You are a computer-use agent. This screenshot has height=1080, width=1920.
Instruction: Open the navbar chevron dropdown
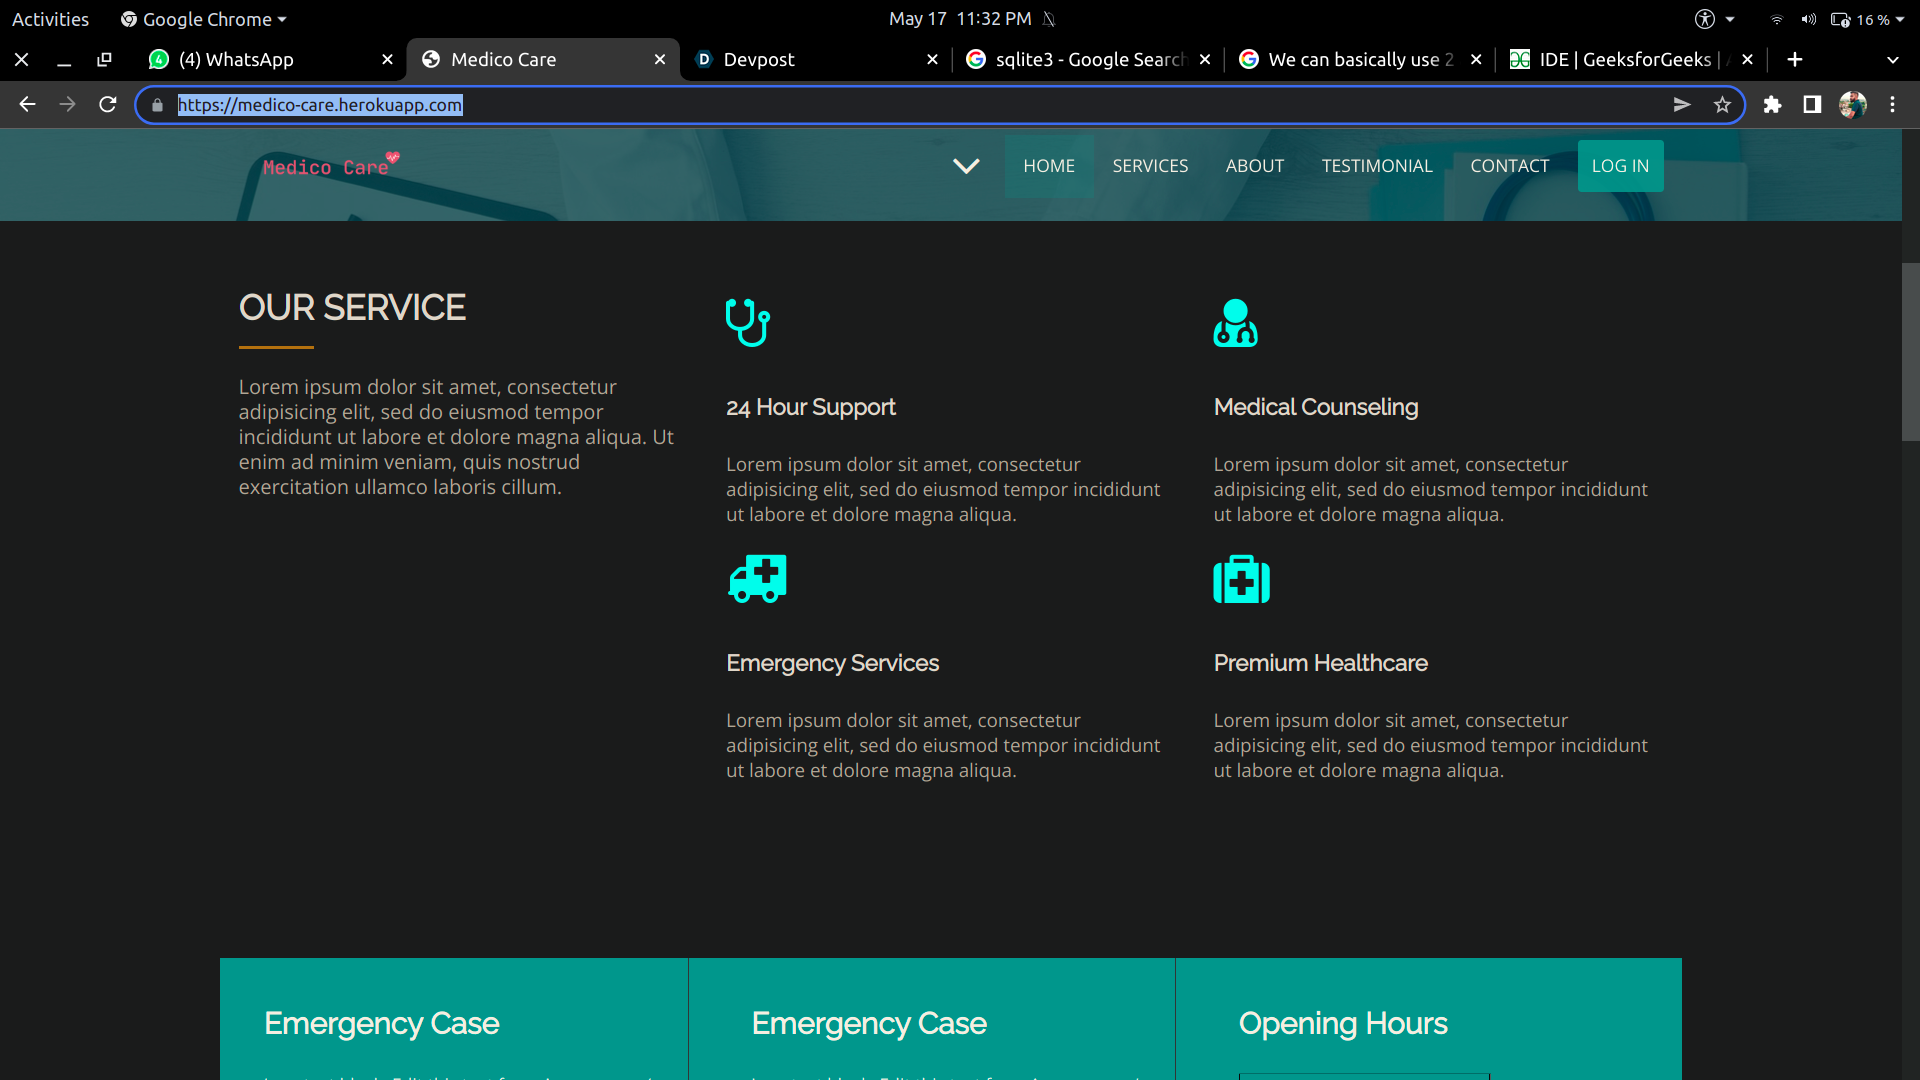click(x=966, y=166)
